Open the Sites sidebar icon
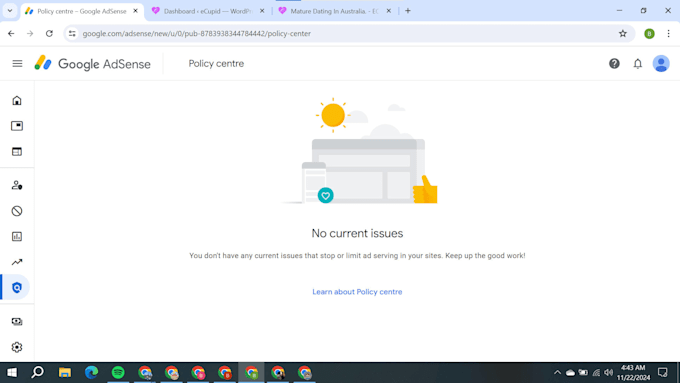680x383 pixels. (x=17, y=151)
